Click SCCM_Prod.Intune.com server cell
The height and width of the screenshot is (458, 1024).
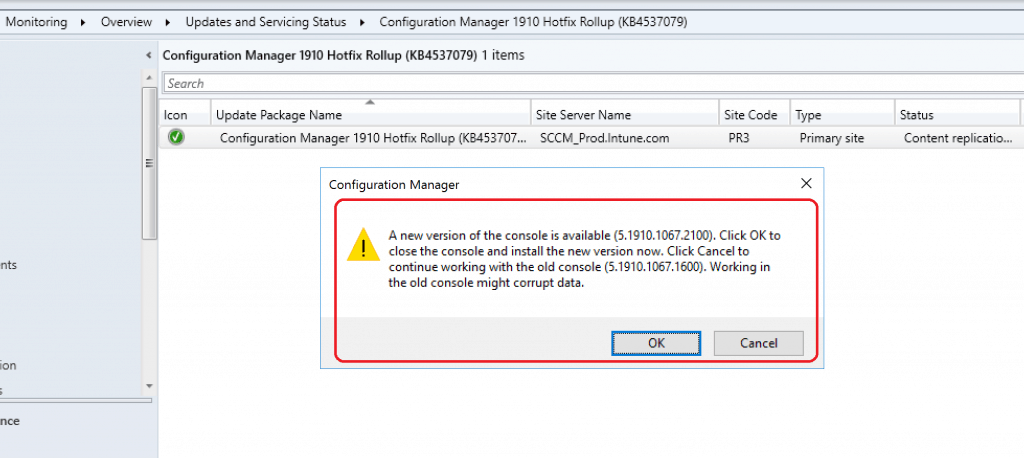pyautogui.click(x=605, y=138)
